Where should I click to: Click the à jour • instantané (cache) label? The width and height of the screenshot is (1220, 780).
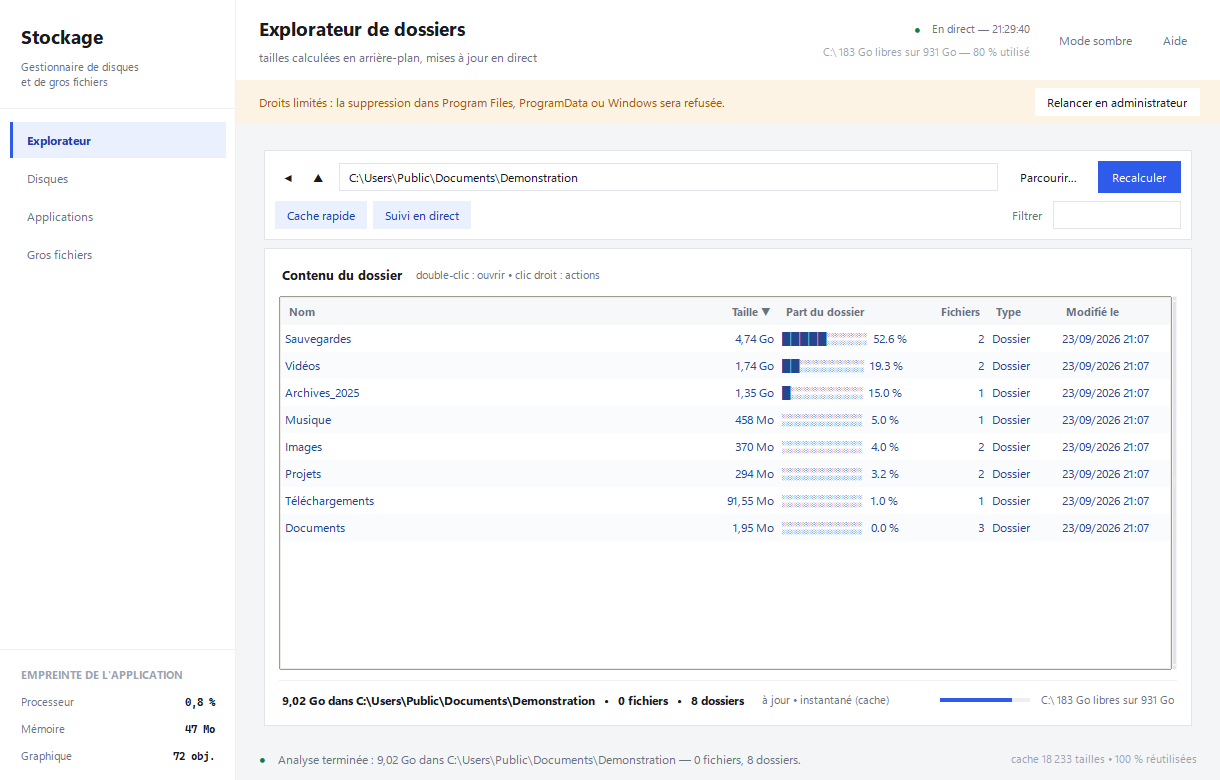click(825, 700)
